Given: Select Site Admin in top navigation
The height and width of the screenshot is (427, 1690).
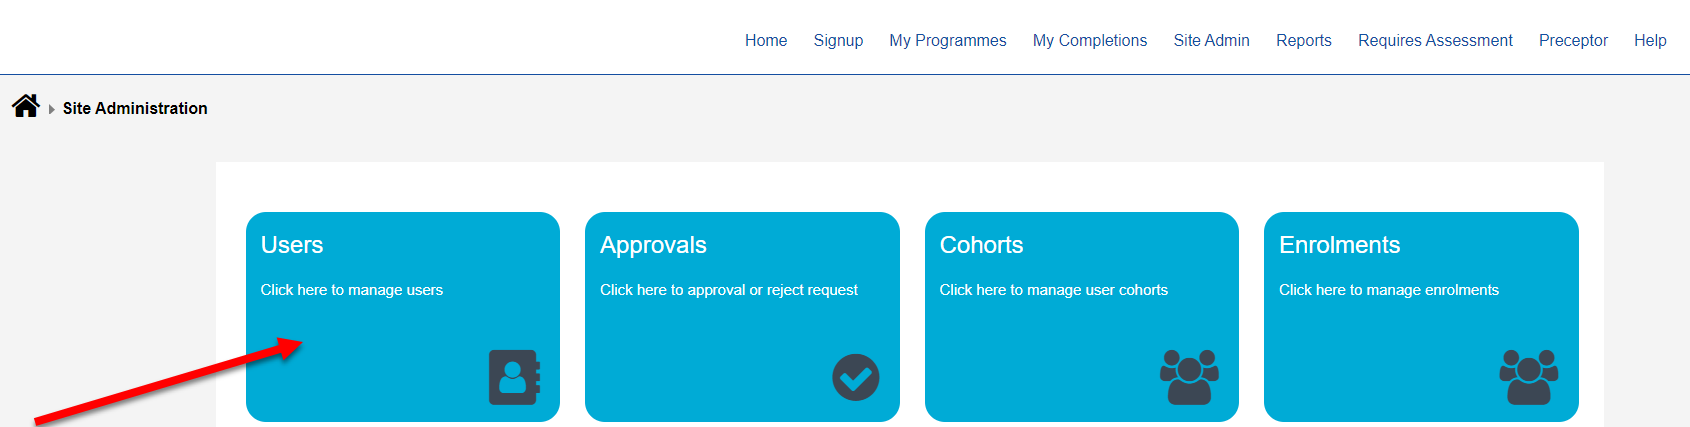Looking at the screenshot, I should [x=1212, y=40].
